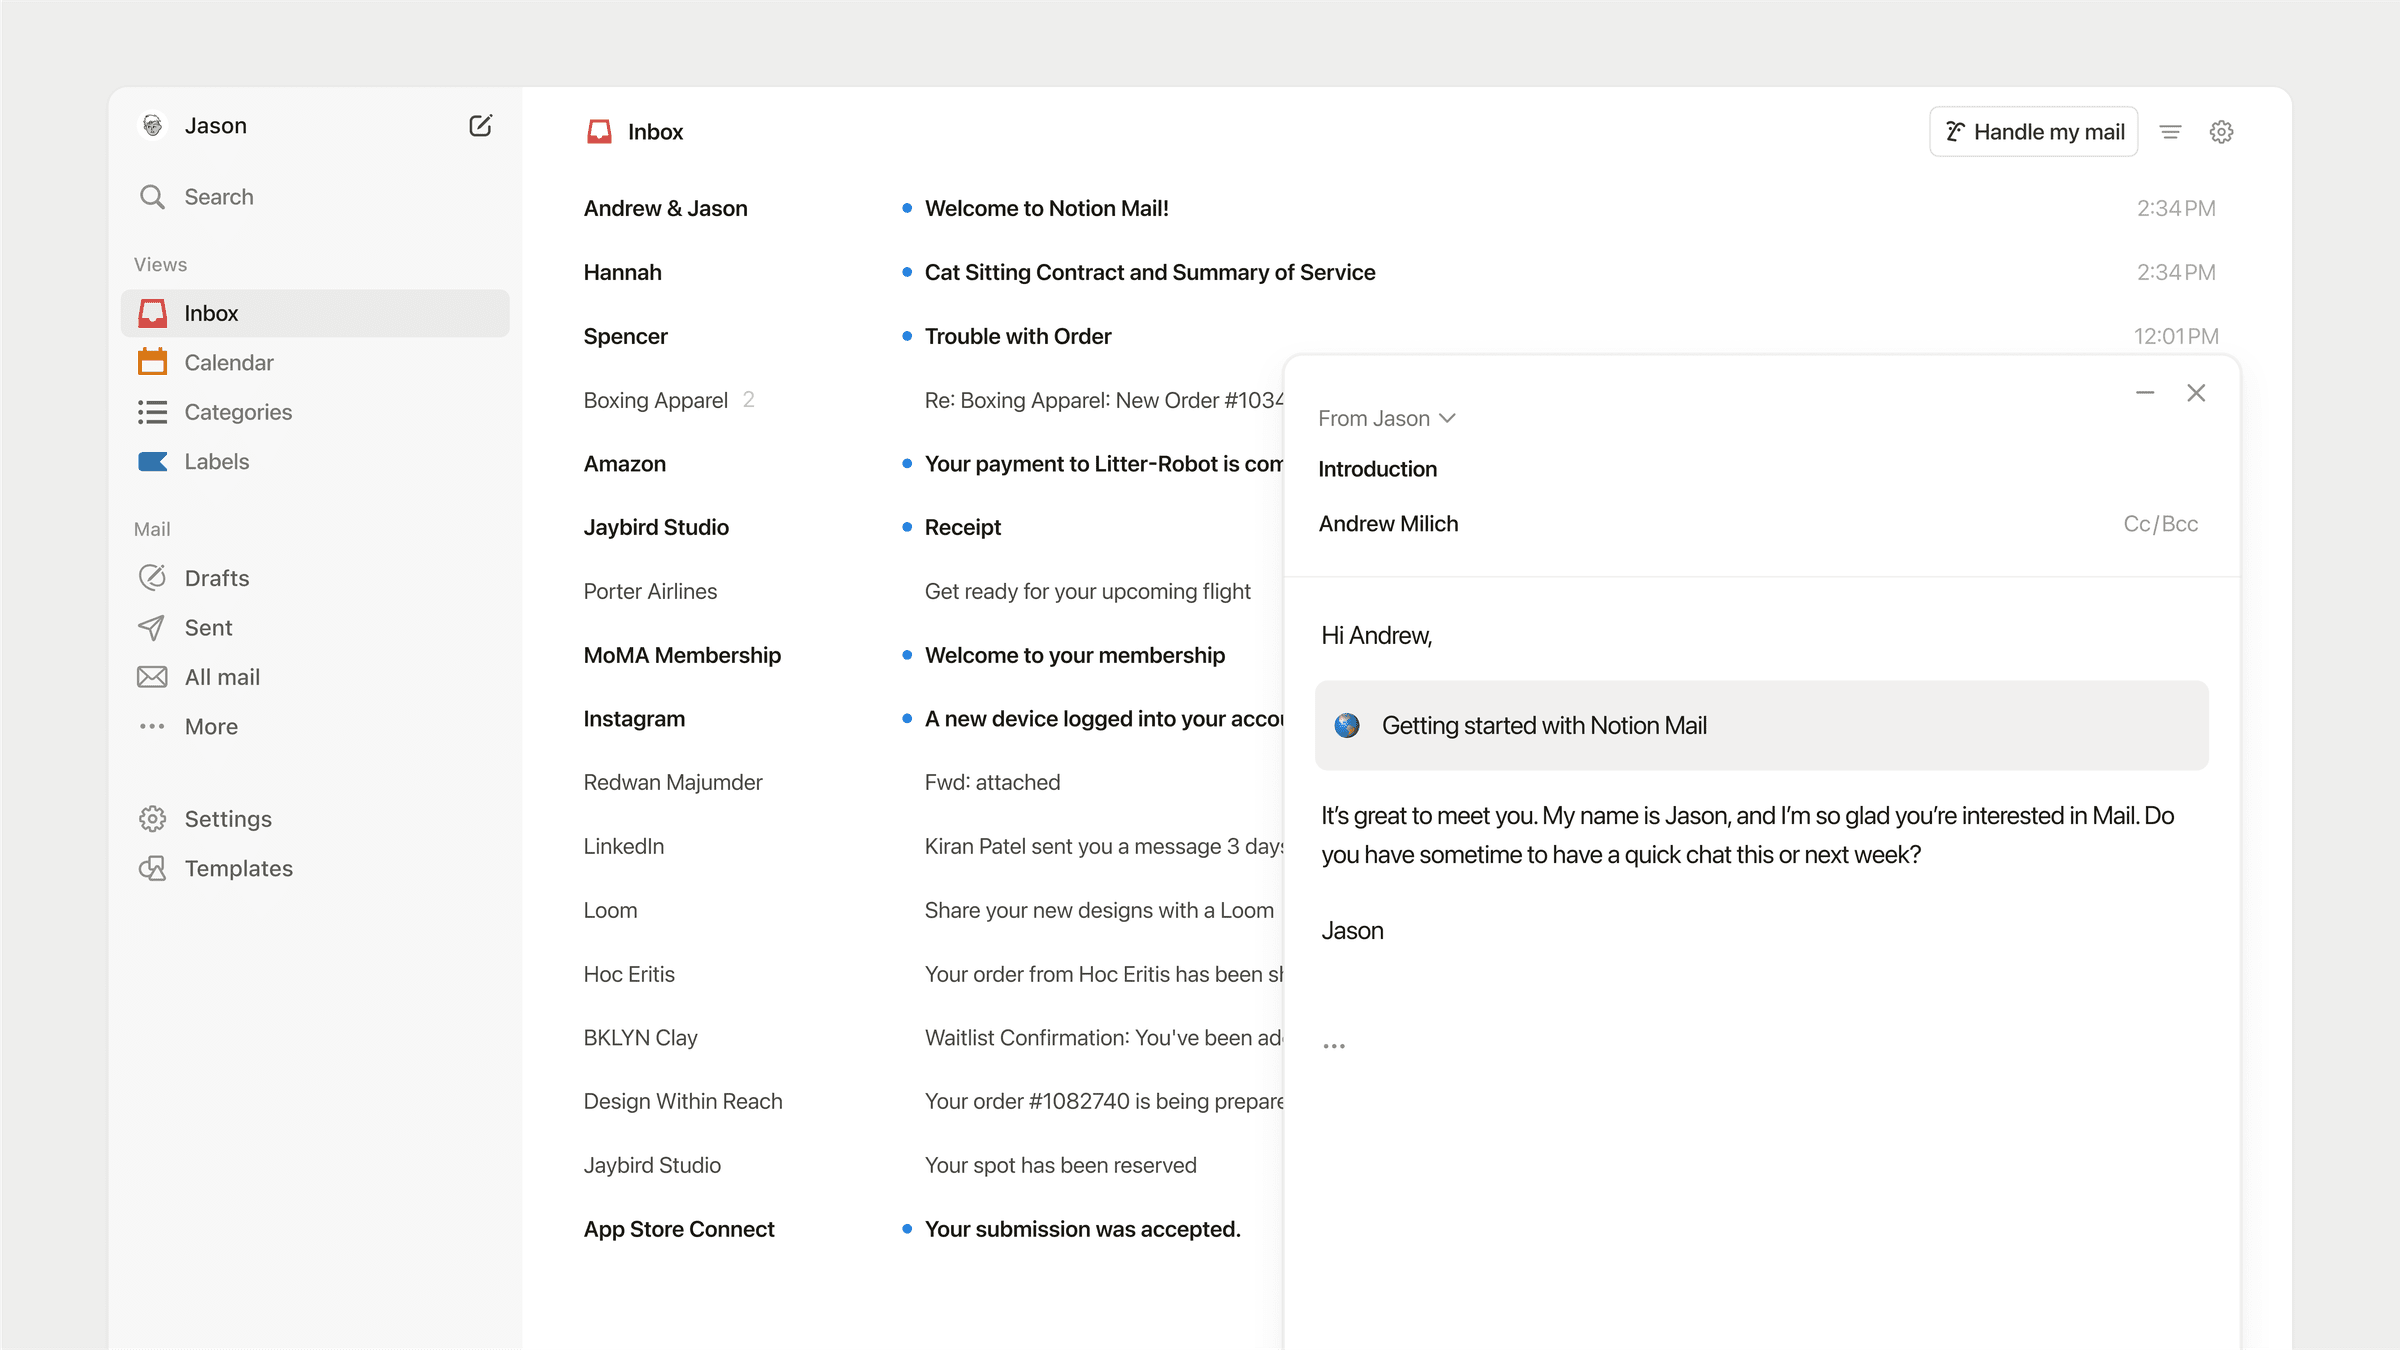Click the message body paragraph text
The height and width of the screenshot is (1350, 2400).
click(x=1748, y=835)
